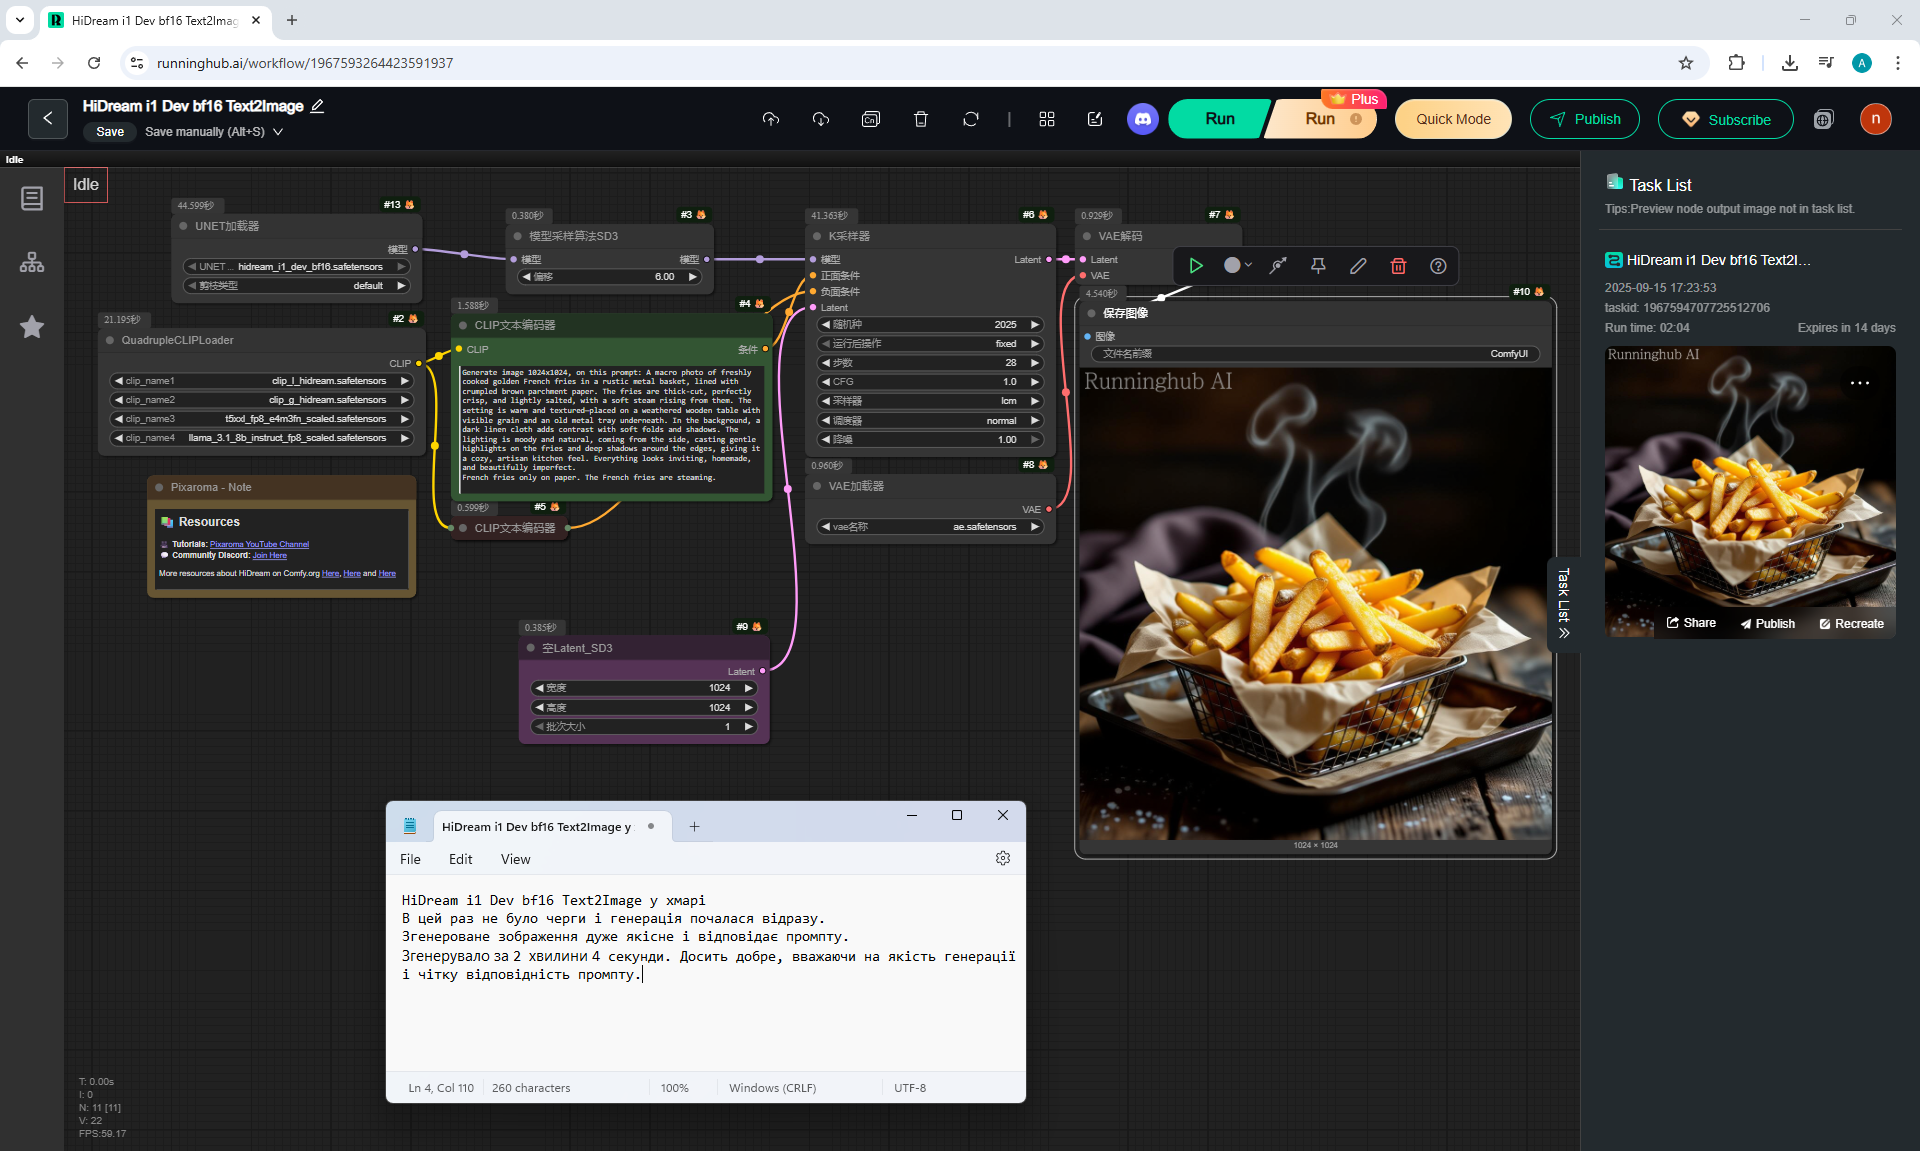Image resolution: width=1920 pixels, height=1151 pixels.
Task: Open the node tree sidebar icon
Action: tap(32, 263)
